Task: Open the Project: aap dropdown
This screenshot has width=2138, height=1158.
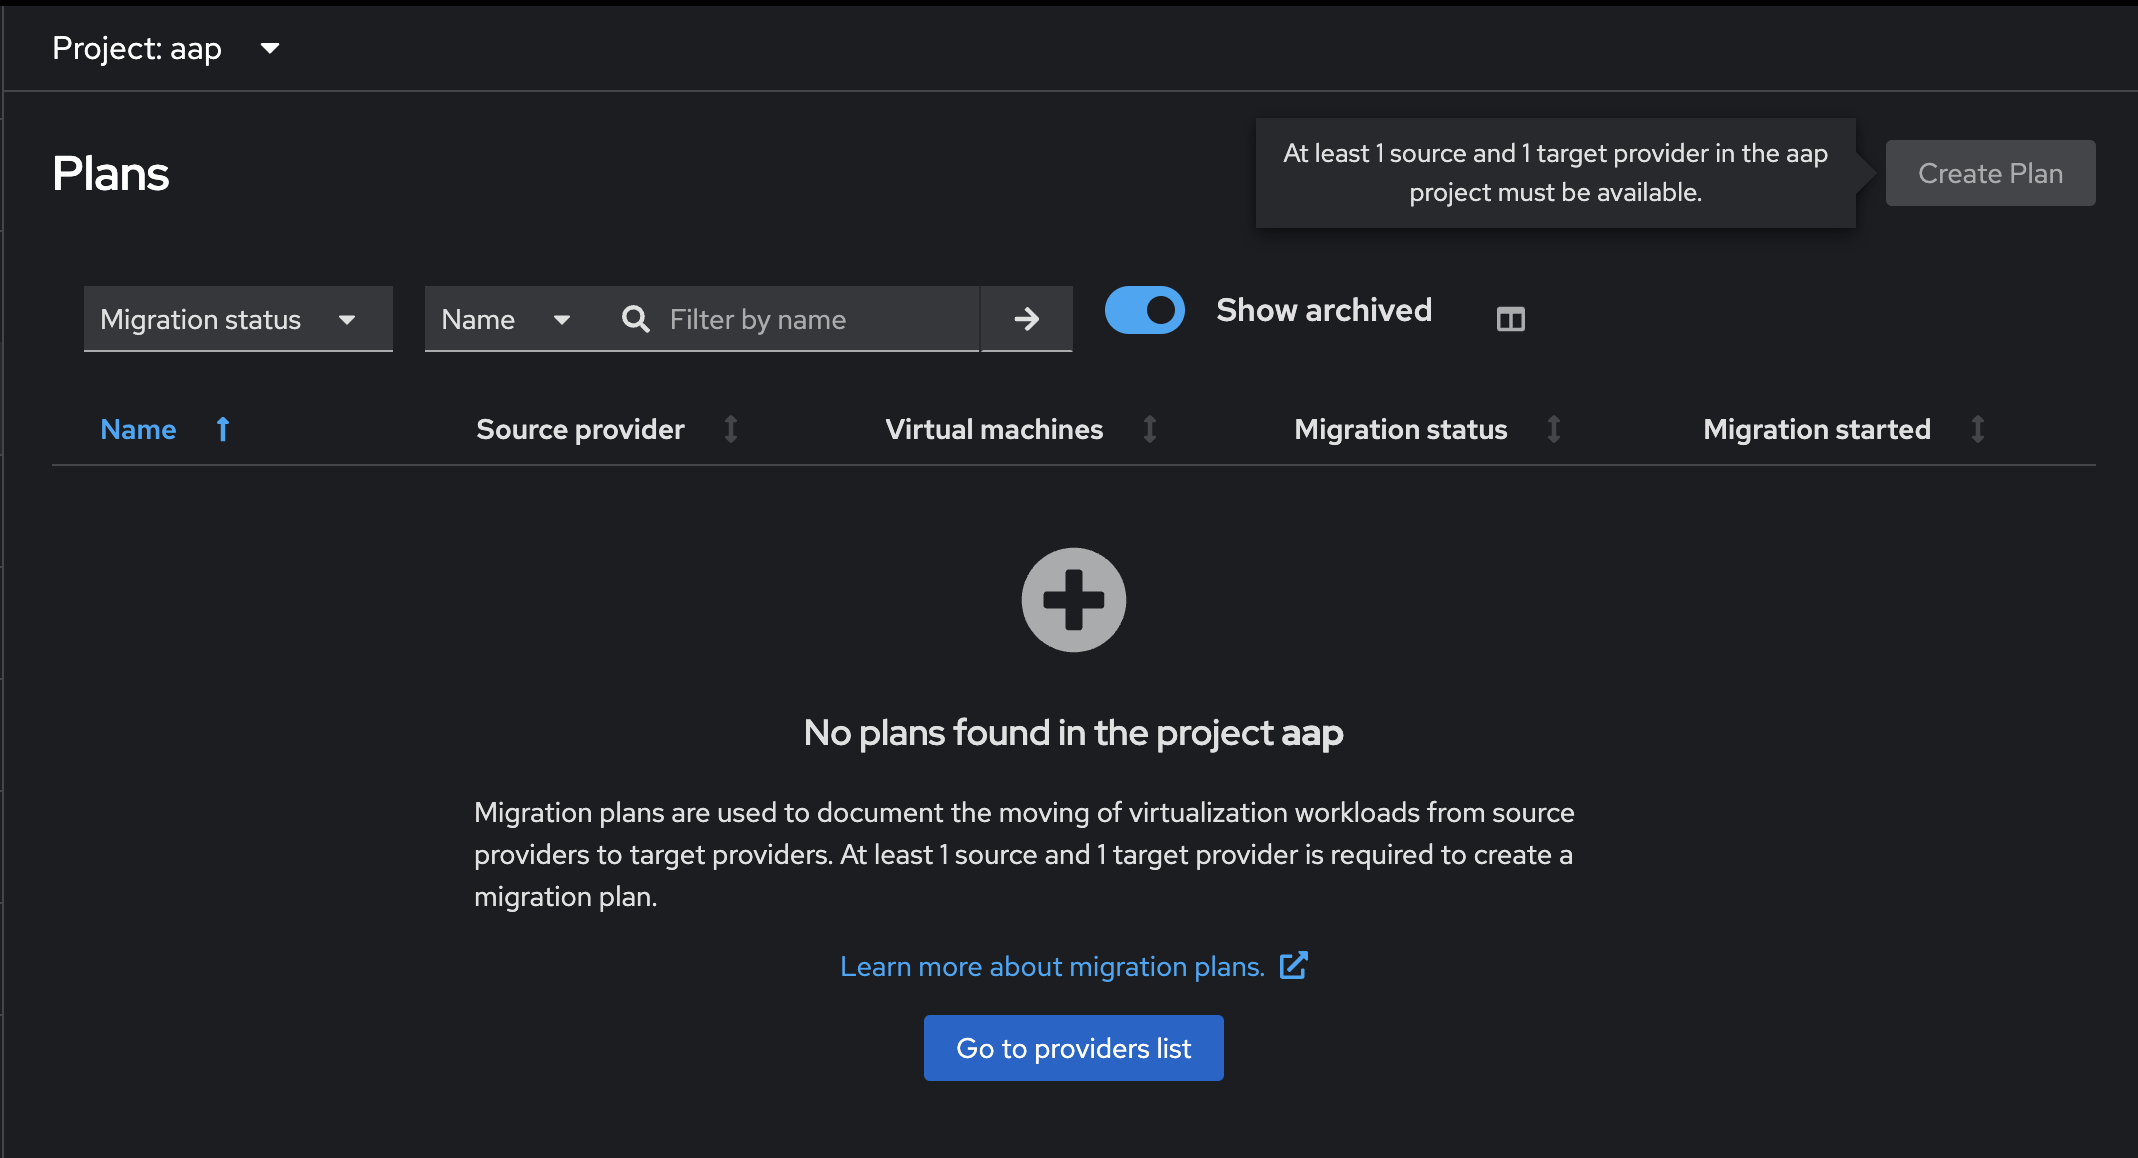Action: (x=166, y=48)
